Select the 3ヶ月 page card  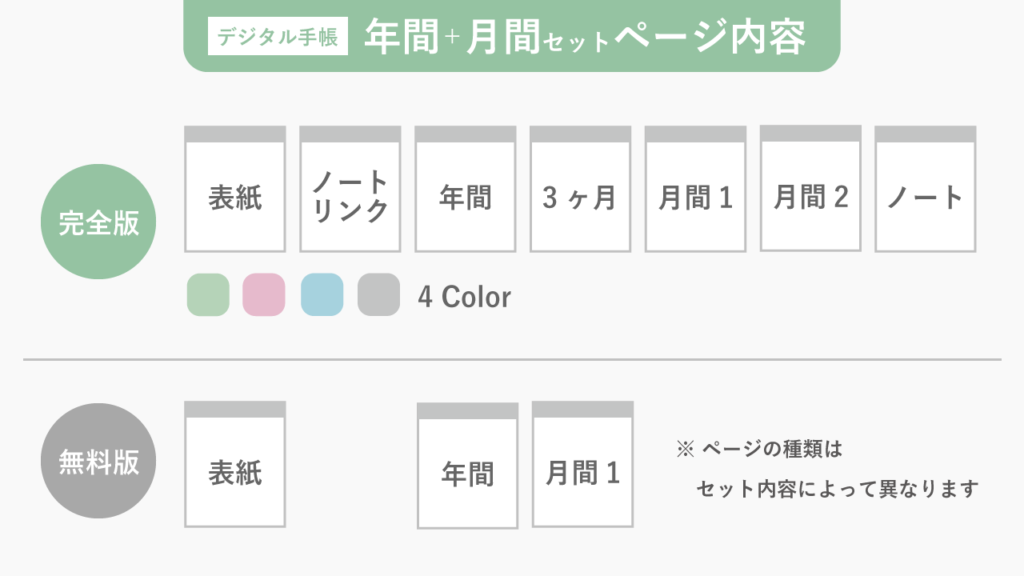pyautogui.click(x=580, y=189)
